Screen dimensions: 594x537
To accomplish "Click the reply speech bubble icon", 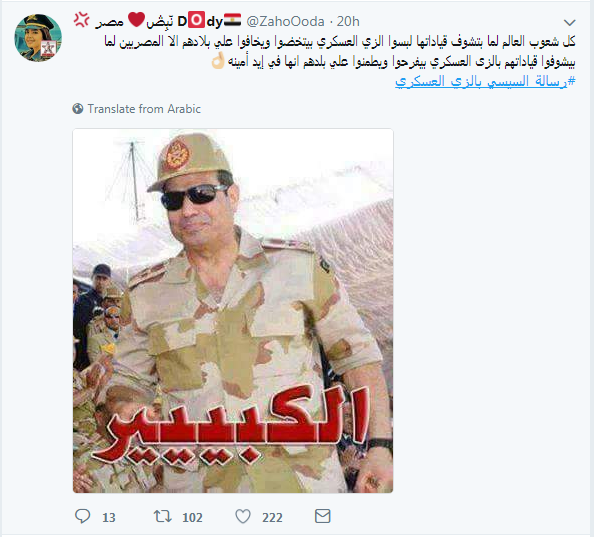I will (83, 516).
